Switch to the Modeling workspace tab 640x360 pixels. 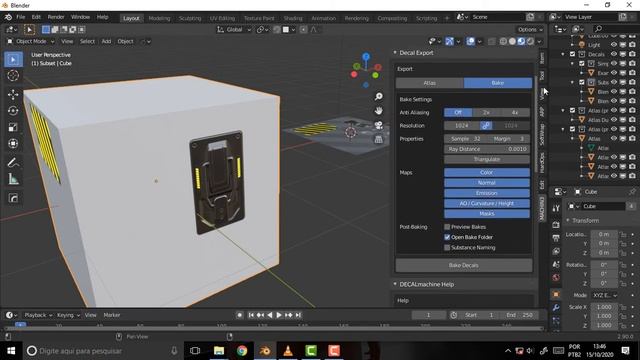pos(159,18)
